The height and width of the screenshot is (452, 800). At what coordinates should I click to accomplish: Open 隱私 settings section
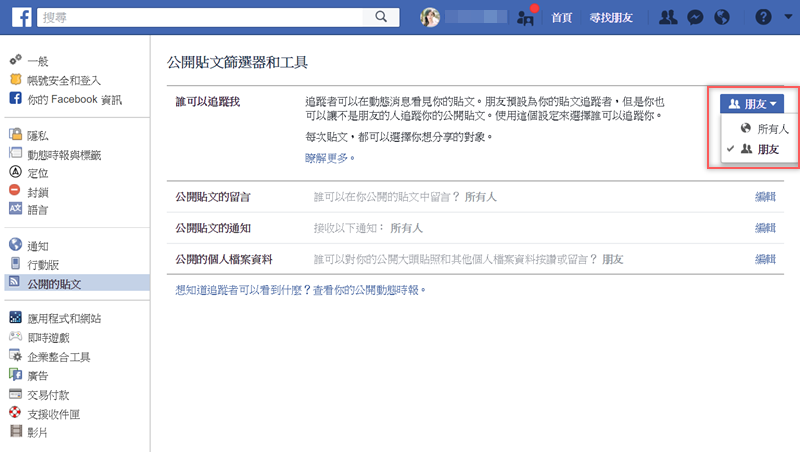(x=38, y=136)
